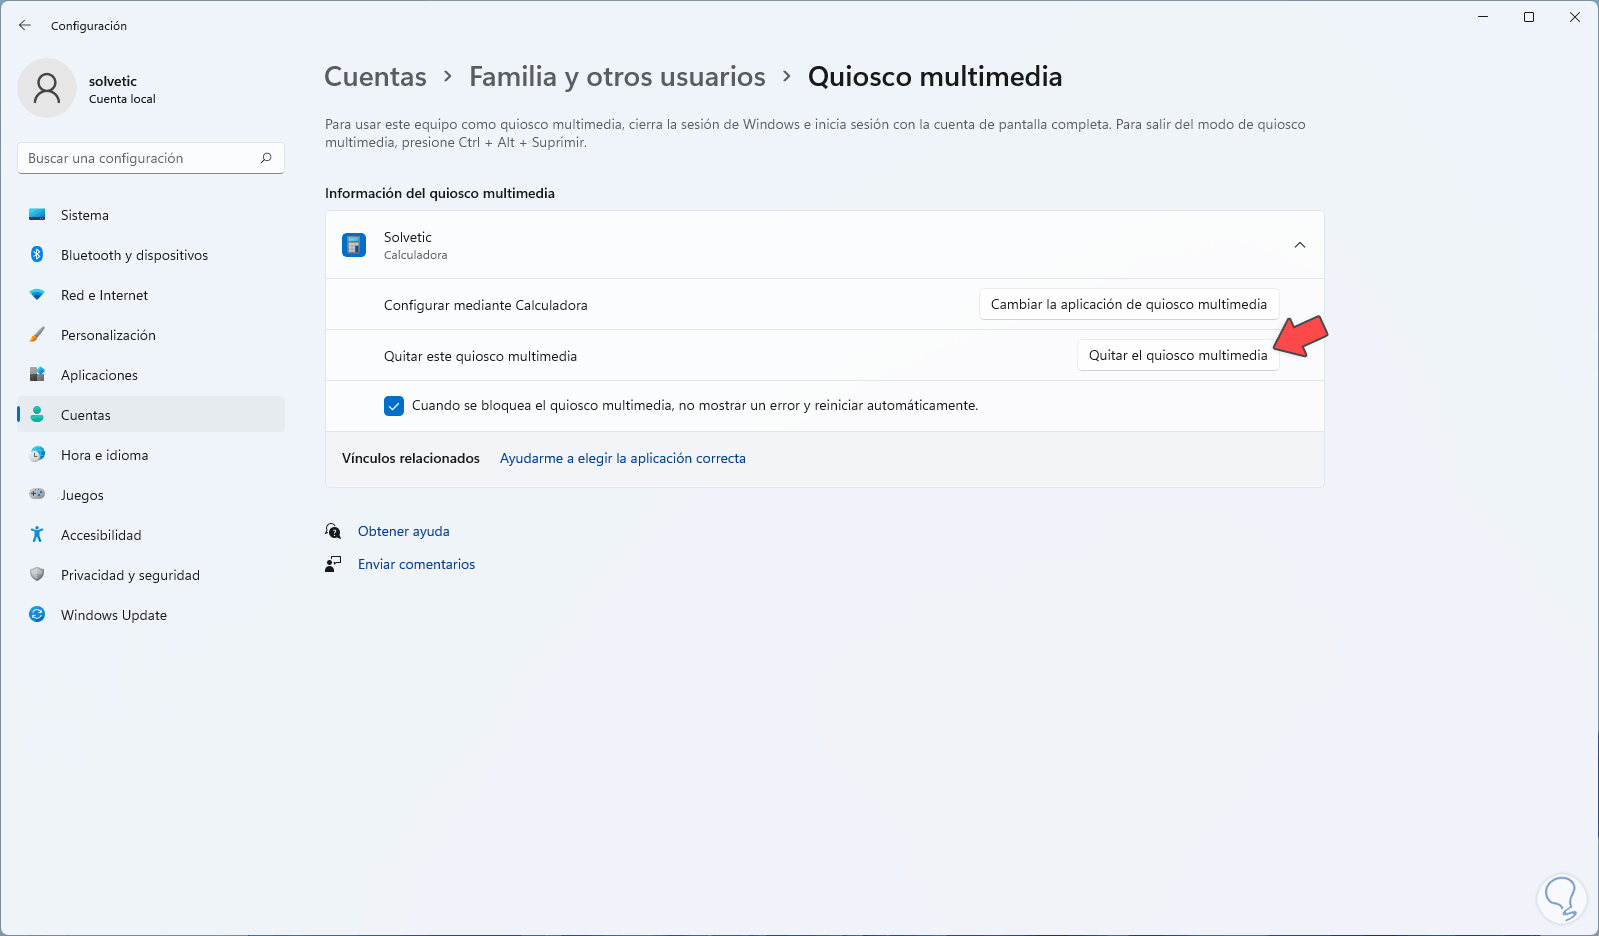Click the Buscar una configuración search field

(140, 158)
